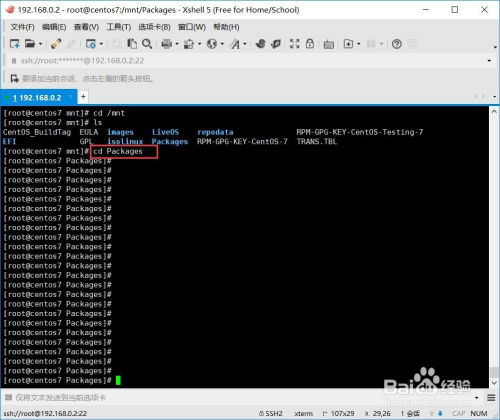
Task: Add a new tab with plus button
Action: 83,97
